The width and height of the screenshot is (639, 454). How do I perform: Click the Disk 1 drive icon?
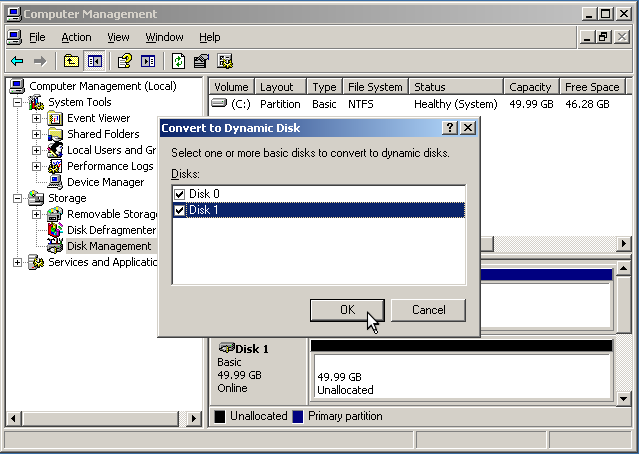coord(226,348)
